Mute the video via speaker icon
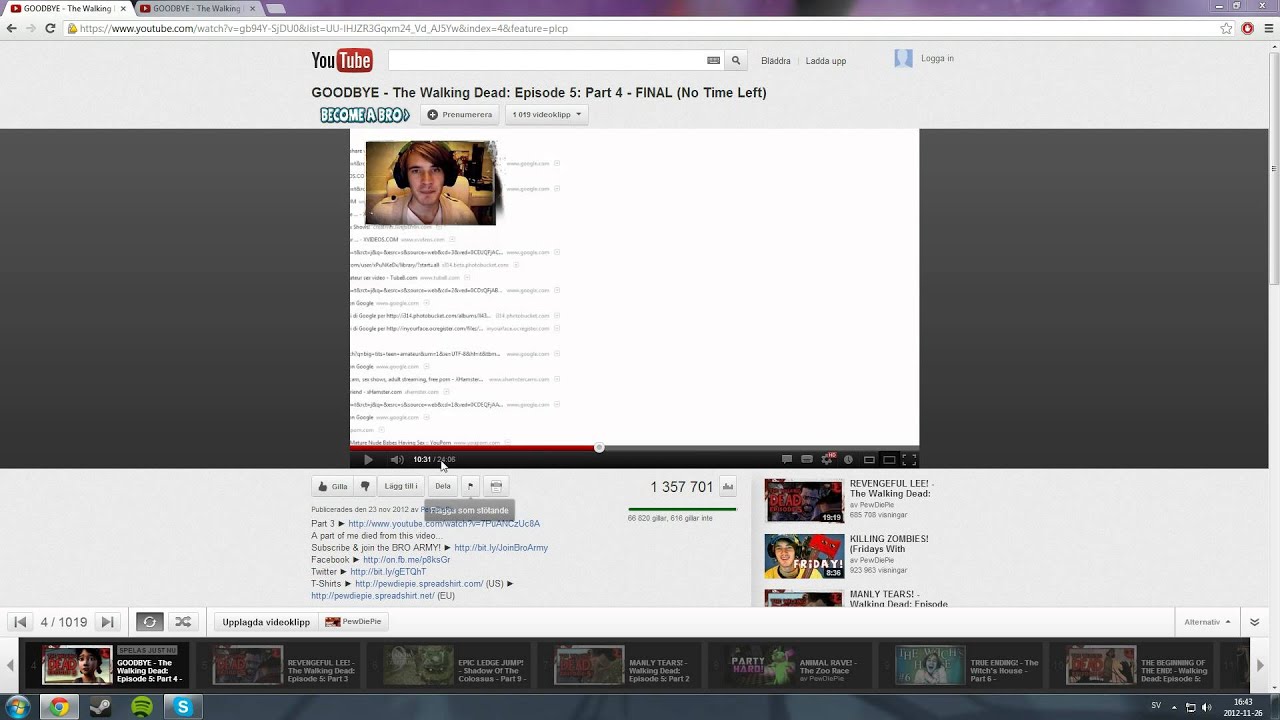 click(396, 460)
